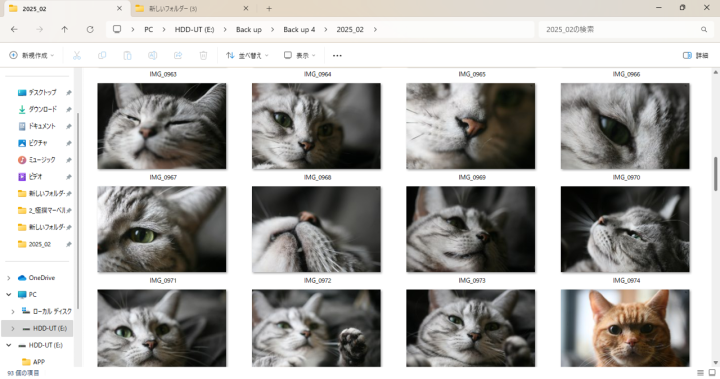Open ダウンロード in quick access
Image resolution: width=720 pixels, height=379 pixels.
[44, 109]
